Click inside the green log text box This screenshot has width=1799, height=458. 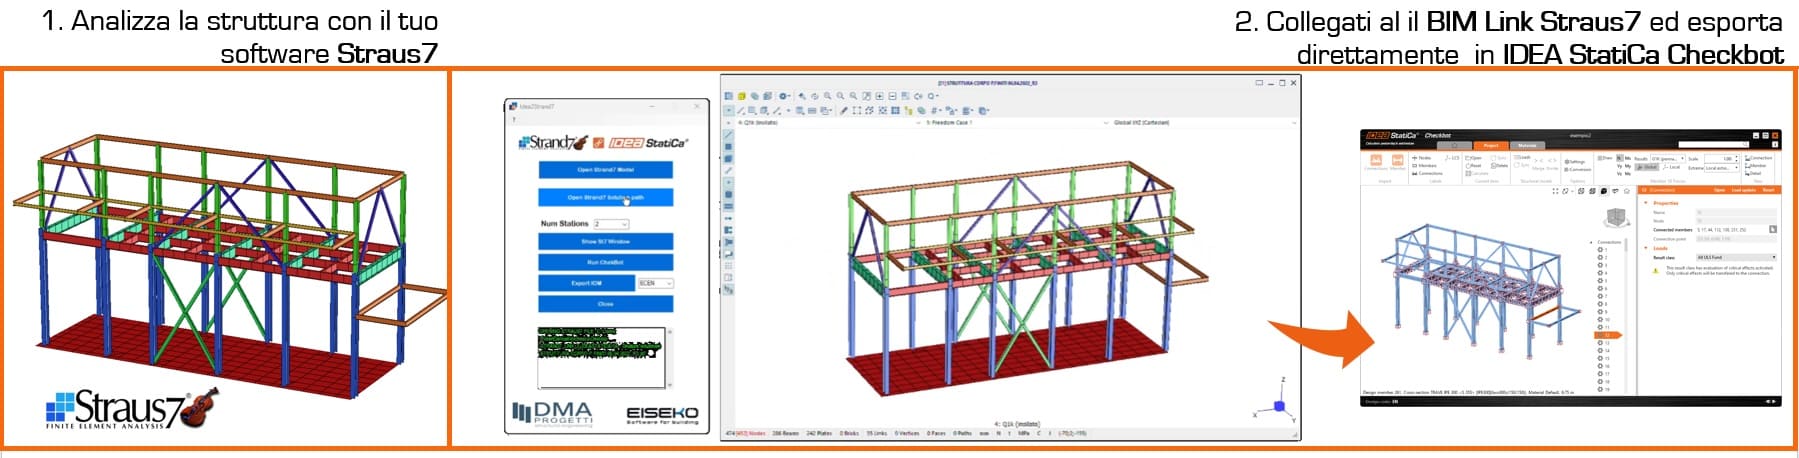(603, 357)
